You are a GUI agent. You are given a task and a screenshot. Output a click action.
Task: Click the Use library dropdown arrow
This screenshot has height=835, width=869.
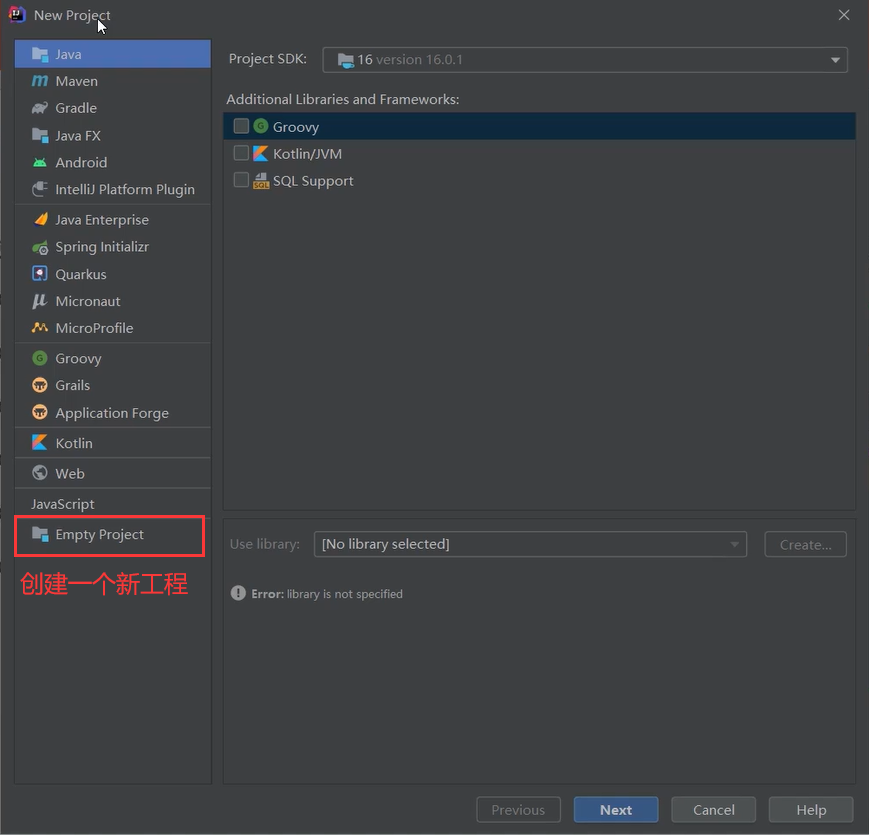(734, 545)
